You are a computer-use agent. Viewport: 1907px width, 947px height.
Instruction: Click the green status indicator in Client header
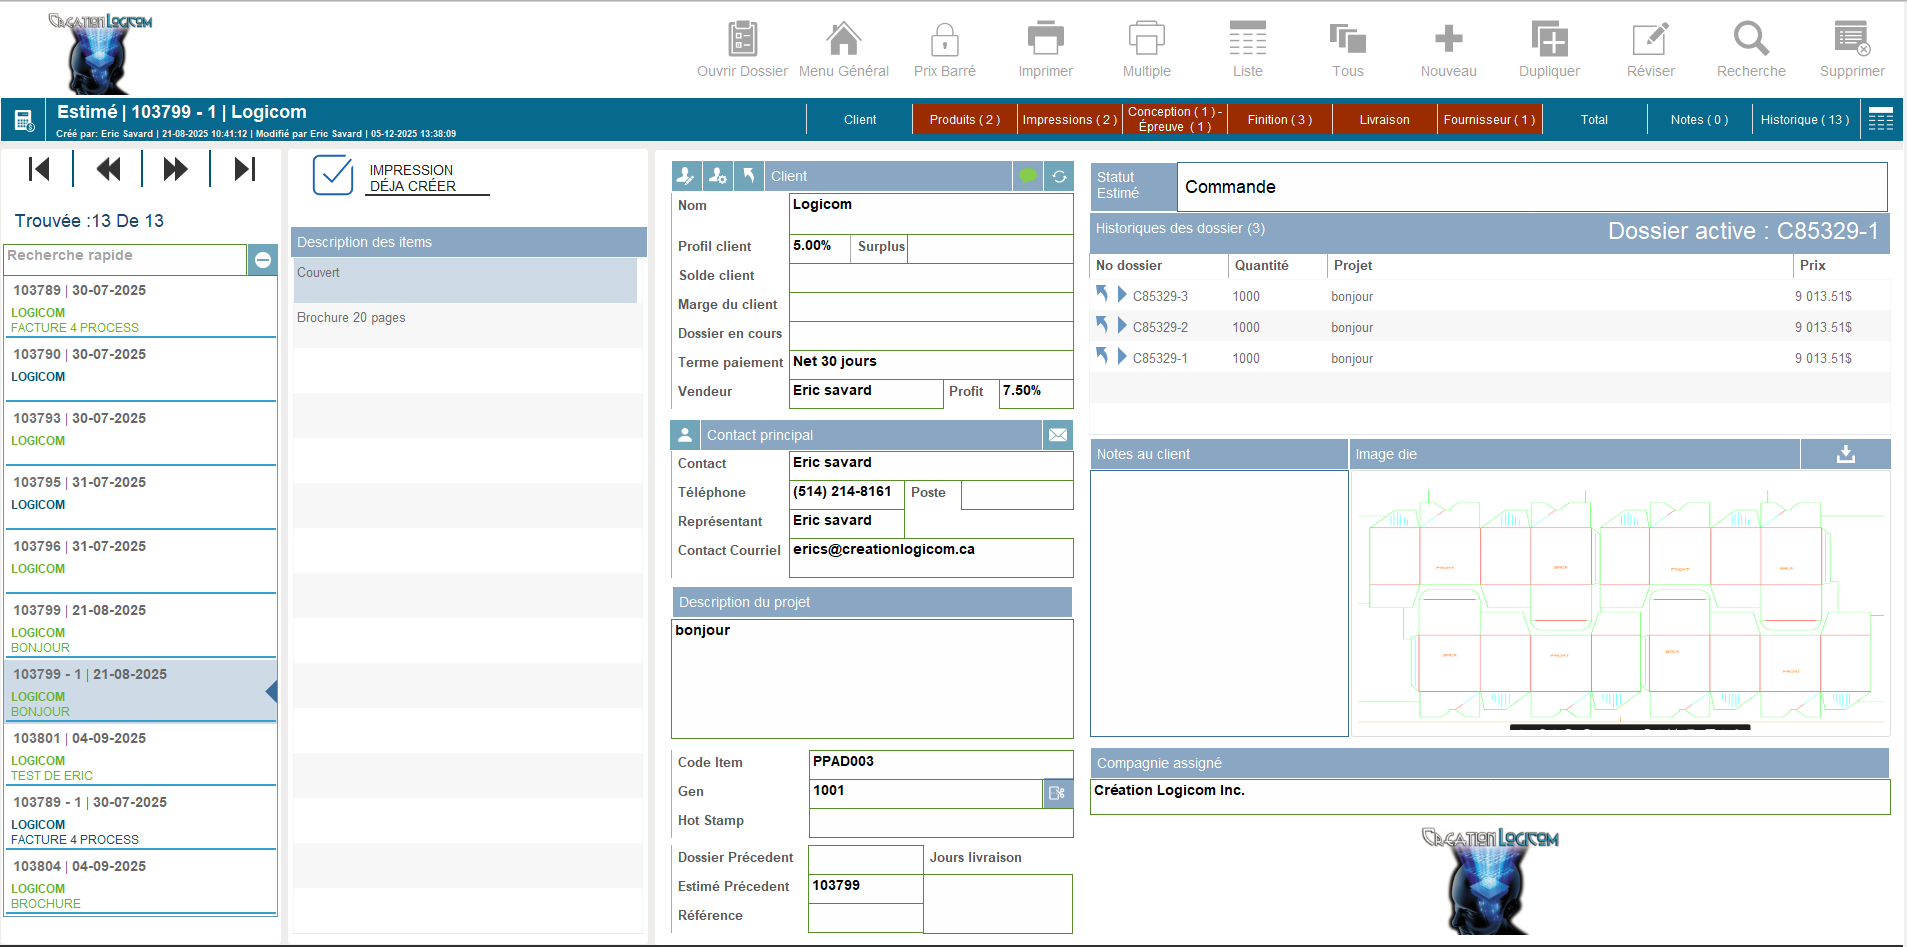1028,176
